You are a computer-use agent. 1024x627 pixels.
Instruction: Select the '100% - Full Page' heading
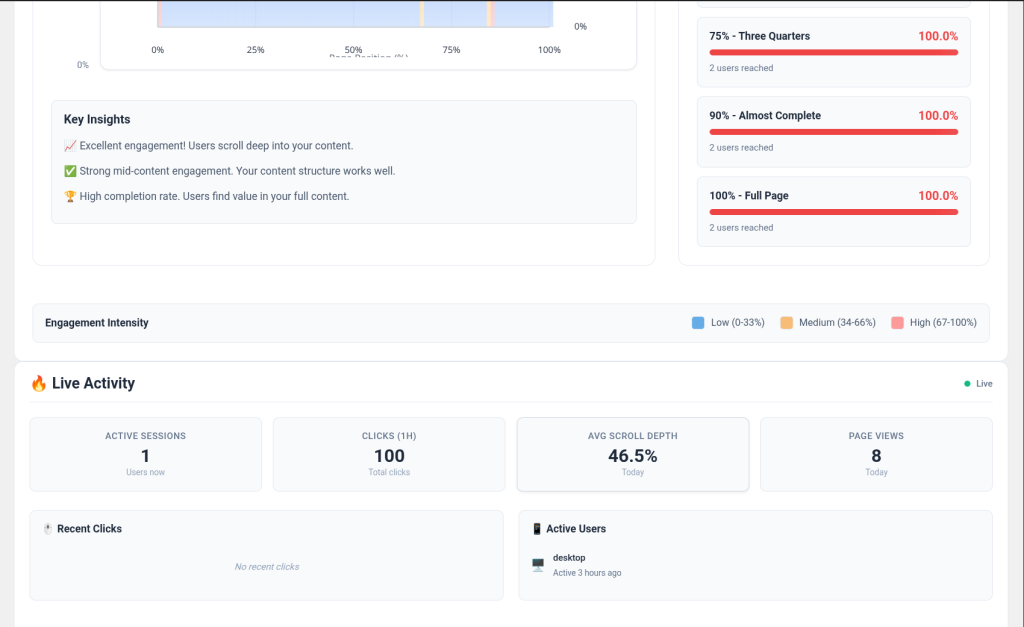tap(748, 195)
